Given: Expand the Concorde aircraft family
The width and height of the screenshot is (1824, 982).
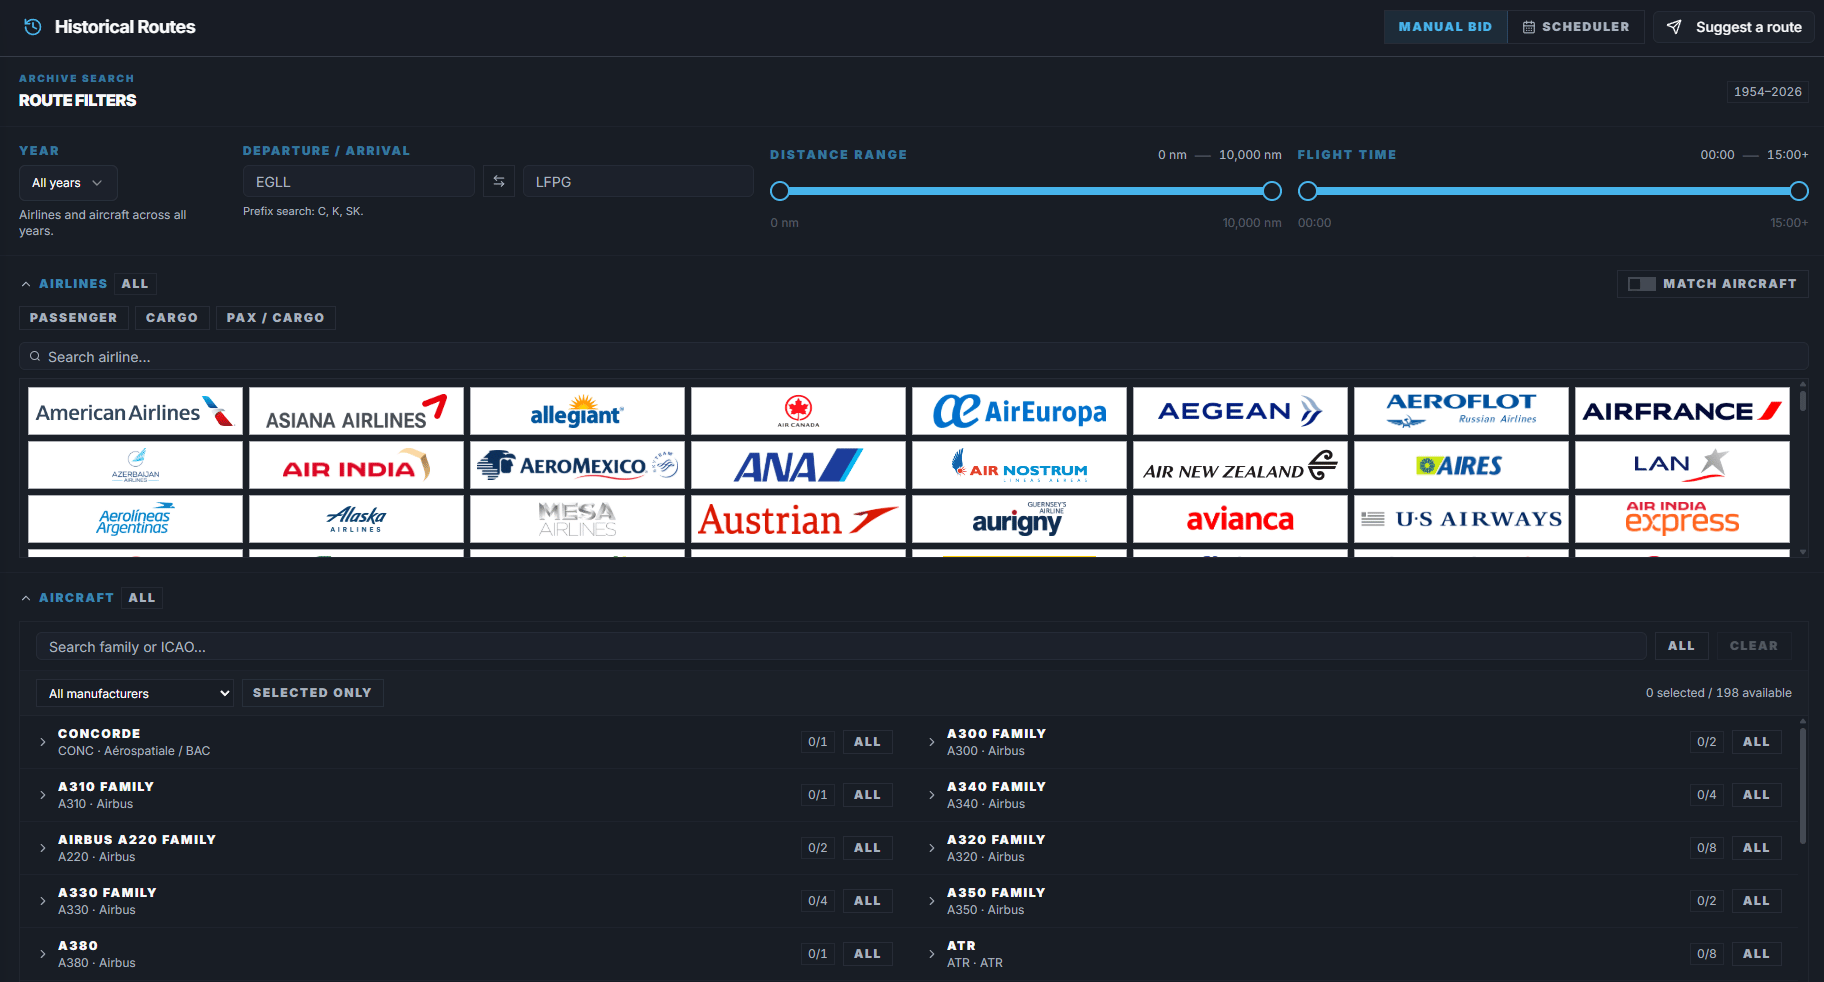Looking at the screenshot, I should [x=43, y=742].
